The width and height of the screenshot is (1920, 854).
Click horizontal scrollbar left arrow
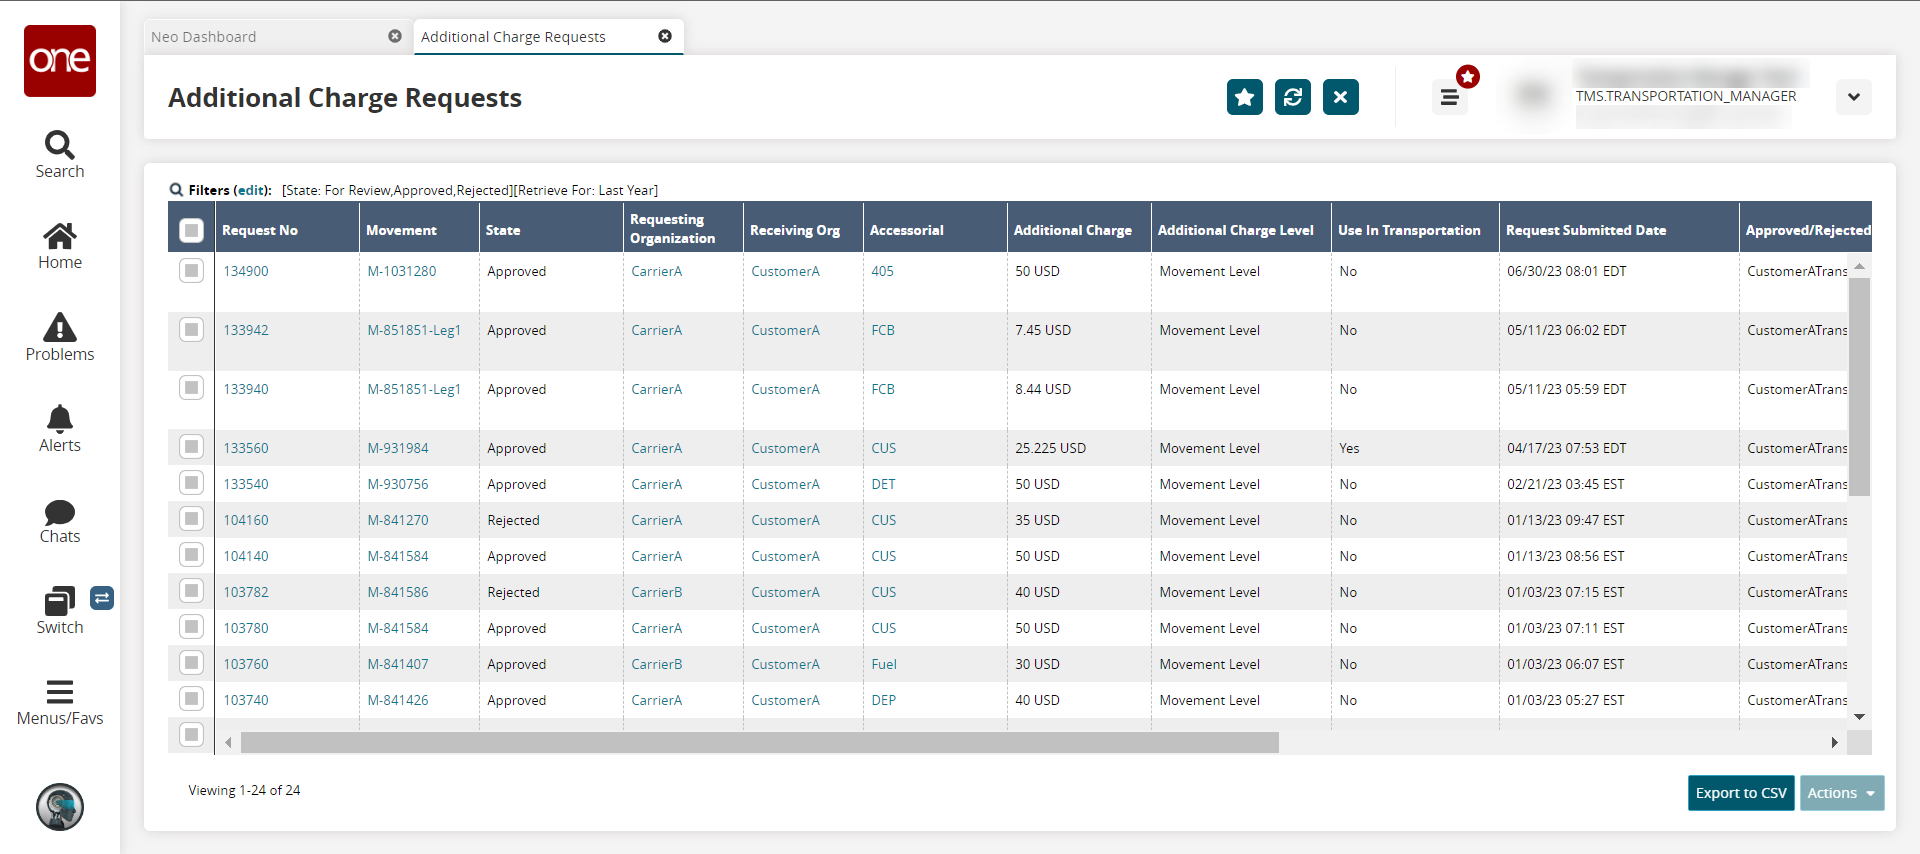tap(229, 742)
